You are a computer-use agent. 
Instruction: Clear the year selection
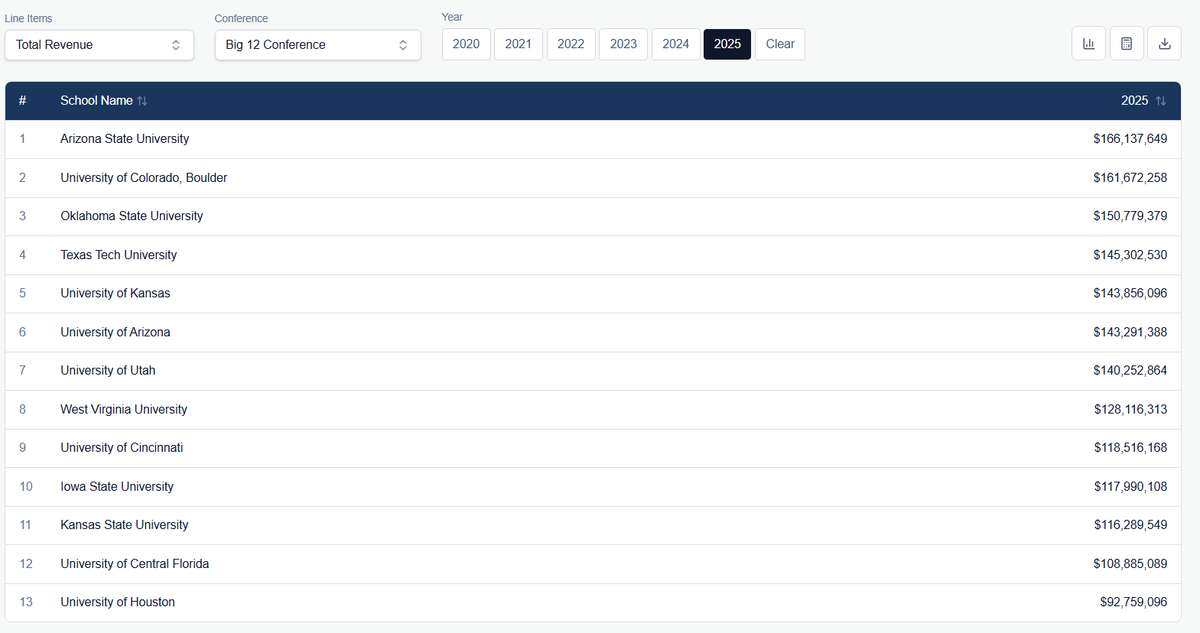click(x=780, y=44)
